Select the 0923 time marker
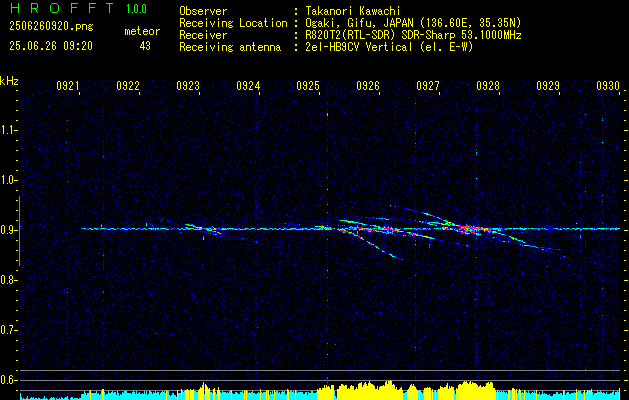The height and width of the screenshot is (400, 629). pyautogui.click(x=188, y=86)
